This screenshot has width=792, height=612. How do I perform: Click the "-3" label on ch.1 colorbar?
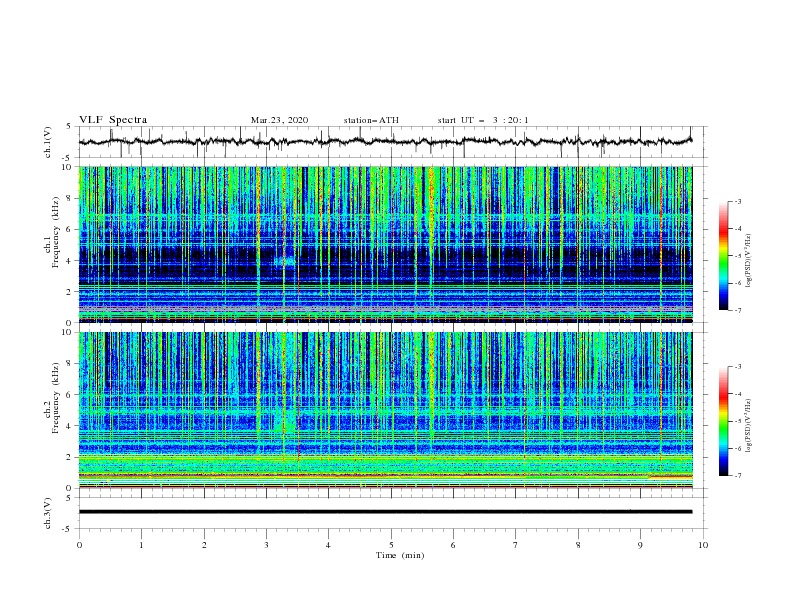click(x=737, y=201)
